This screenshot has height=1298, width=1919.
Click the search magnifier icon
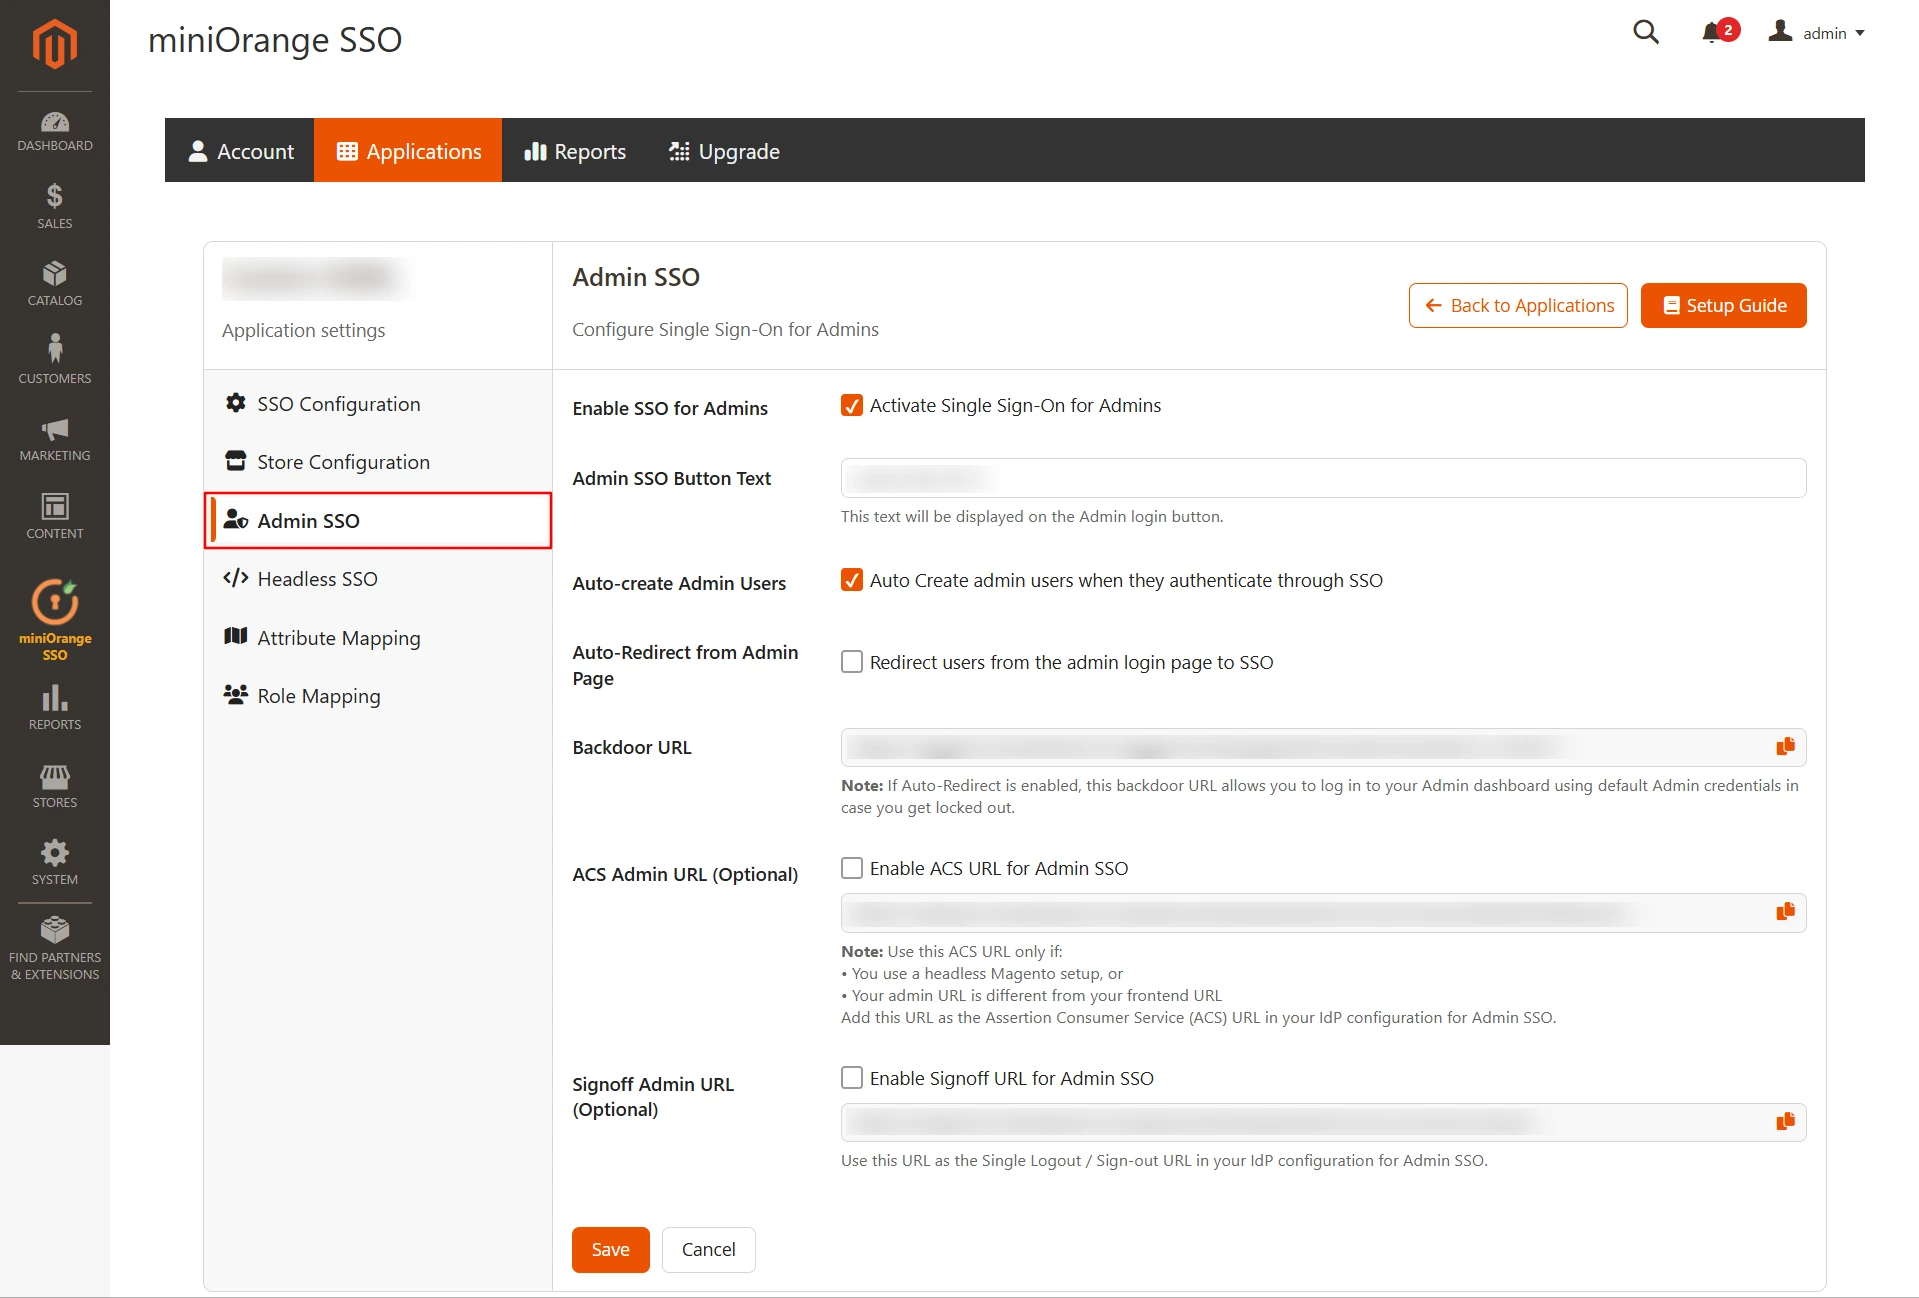click(x=1646, y=32)
